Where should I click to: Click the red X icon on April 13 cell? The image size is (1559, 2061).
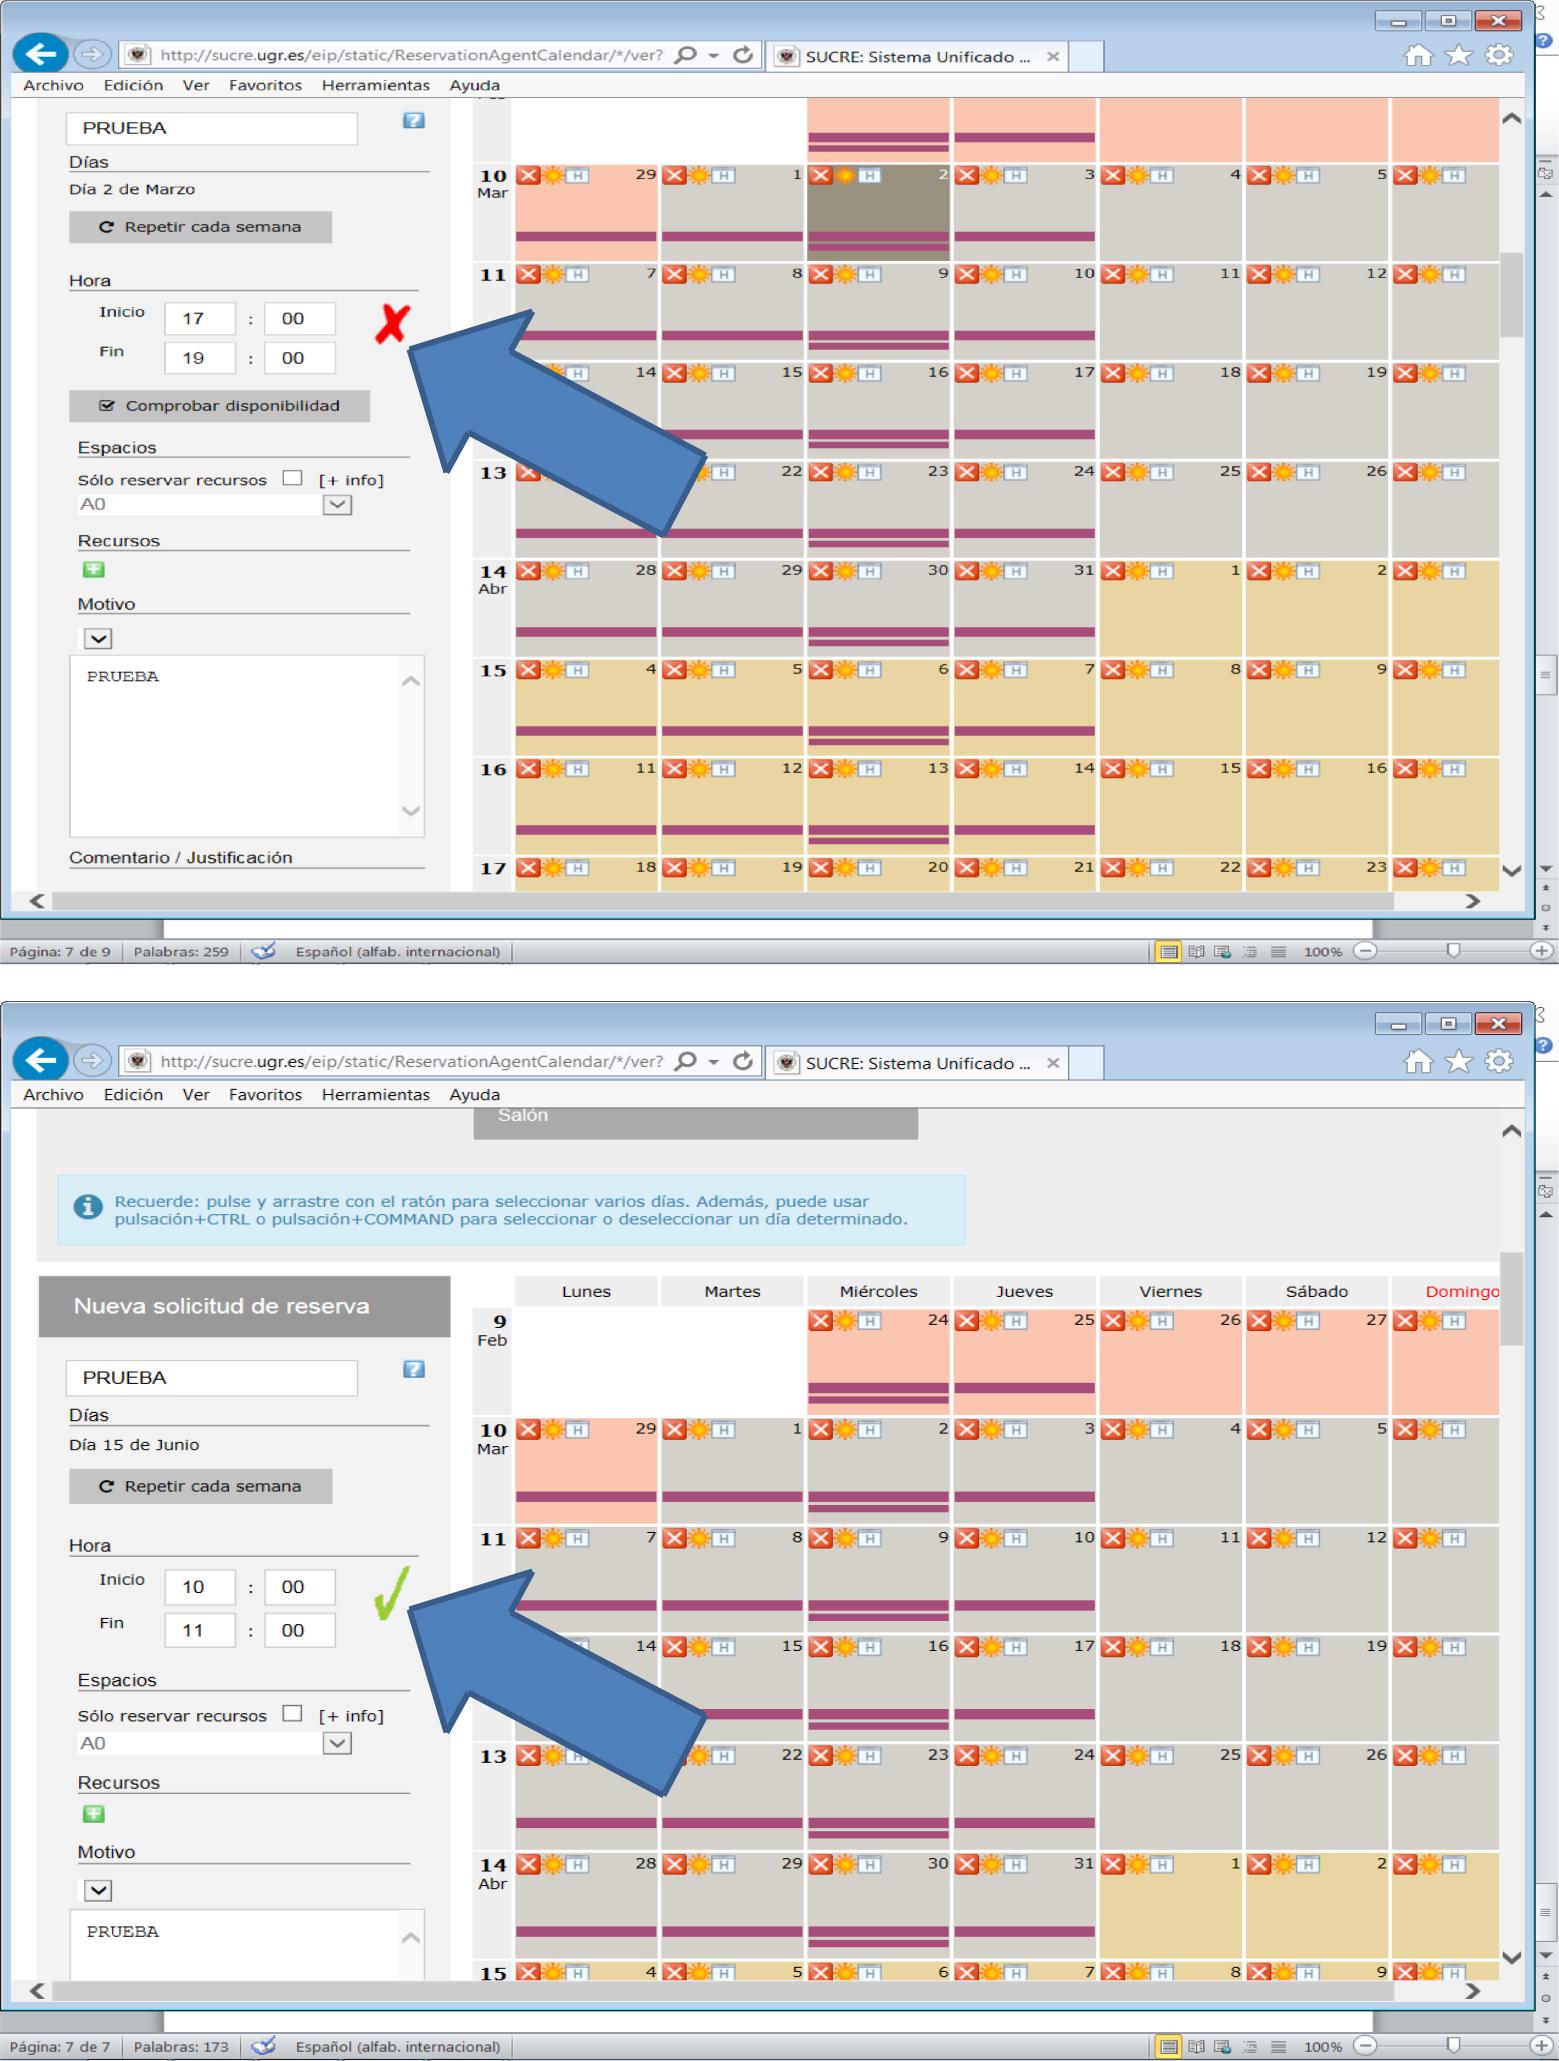point(821,769)
